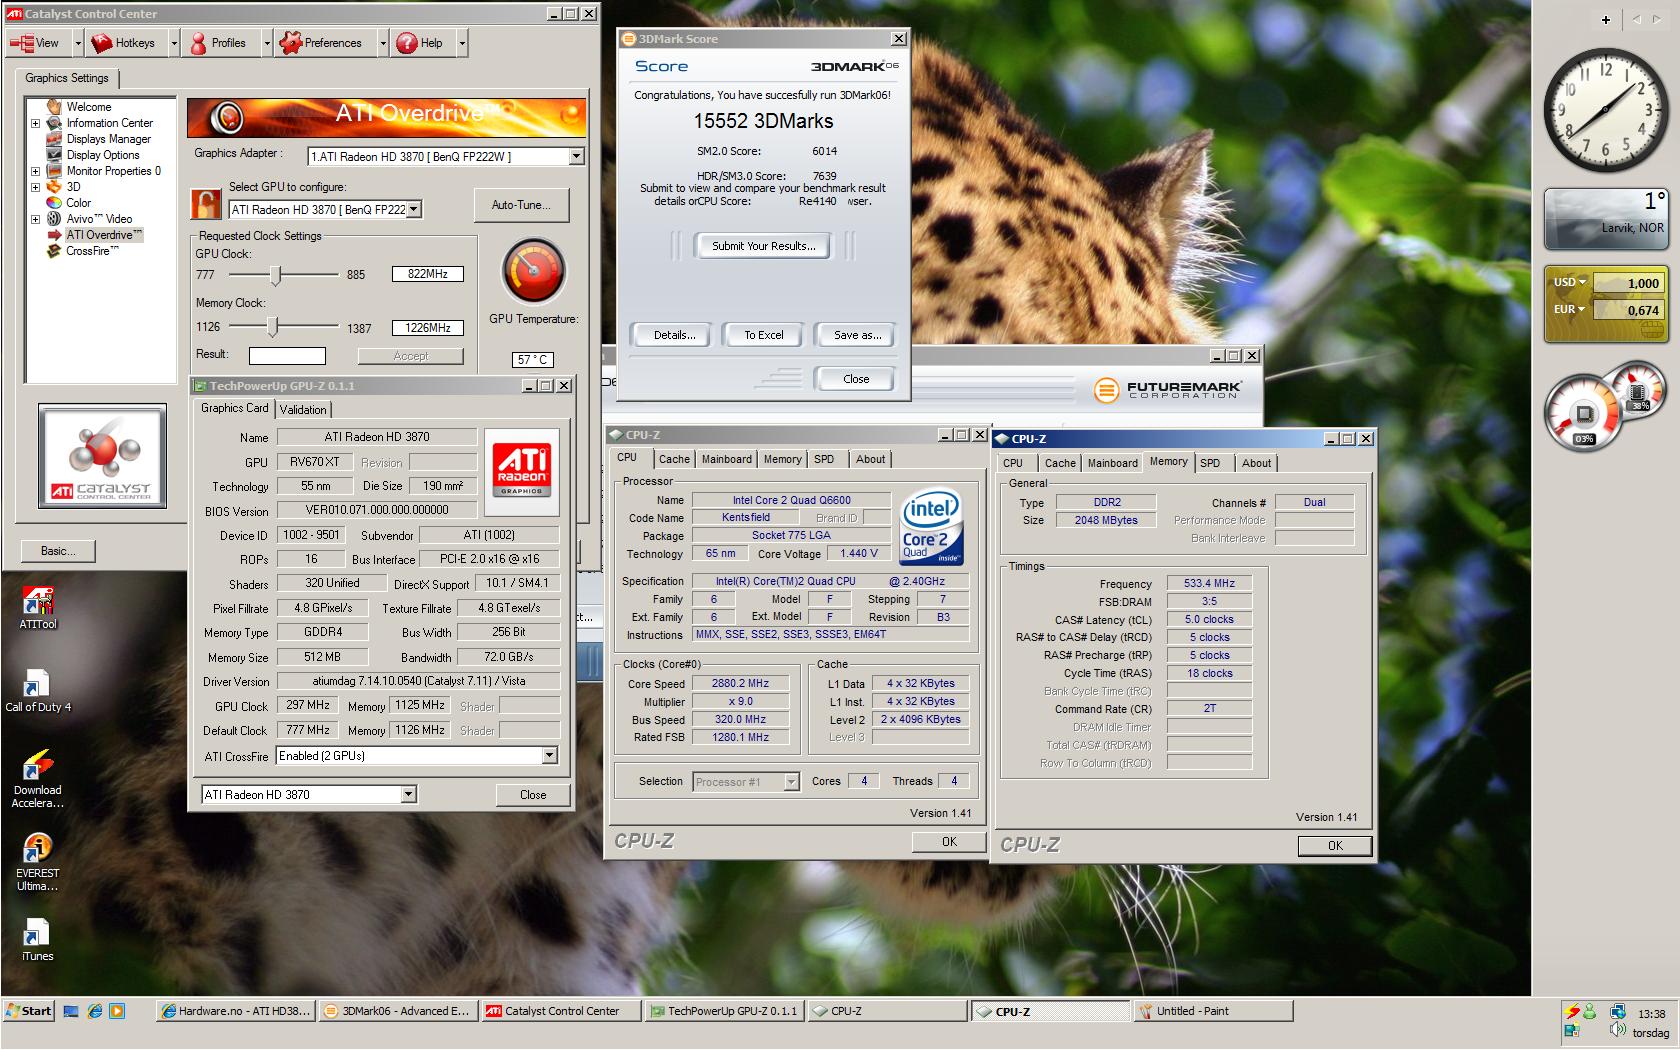This screenshot has height=1050, width=1680.
Task: Click the ATI Radeon logo in GPU-Z
Action: [x=522, y=471]
